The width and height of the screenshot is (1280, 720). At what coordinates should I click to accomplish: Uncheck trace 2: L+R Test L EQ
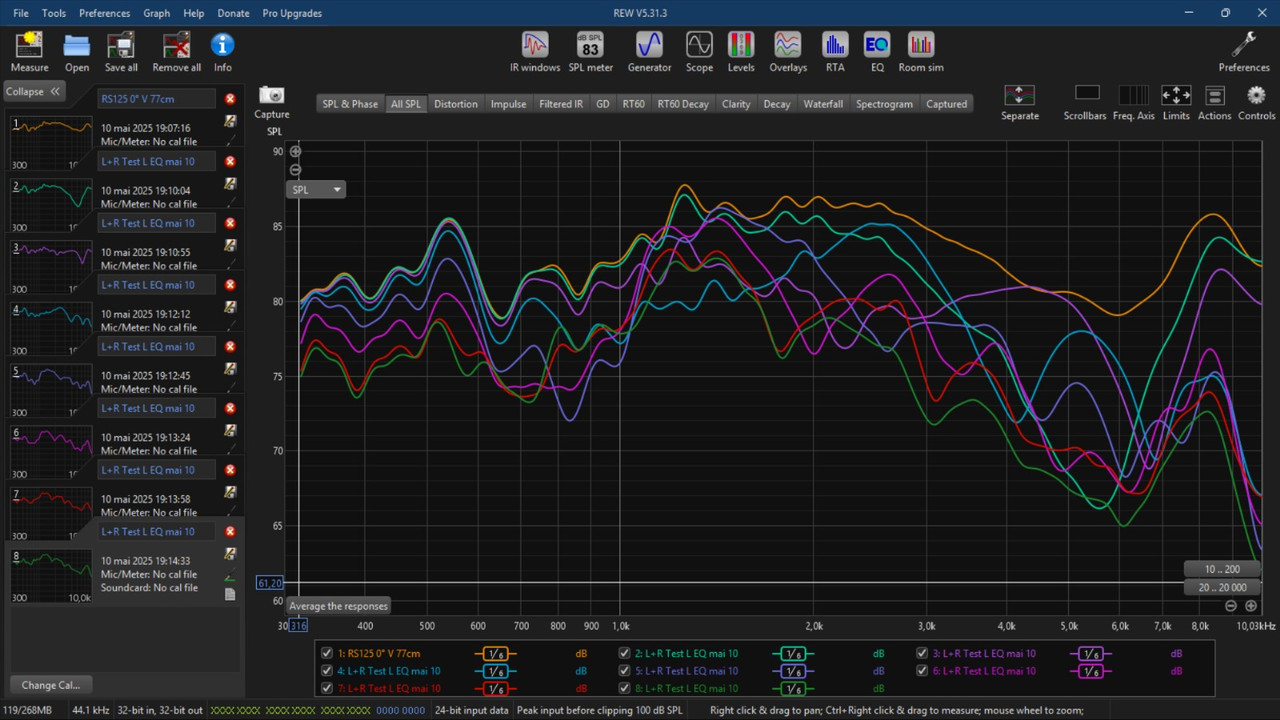[624, 653]
